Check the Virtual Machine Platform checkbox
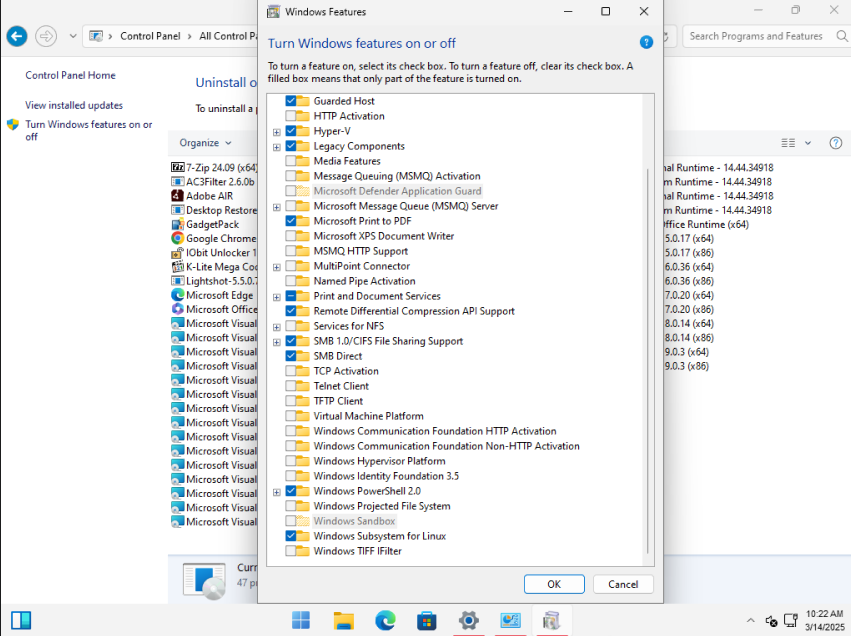This screenshot has height=636, width=851. [x=291, y=416]
